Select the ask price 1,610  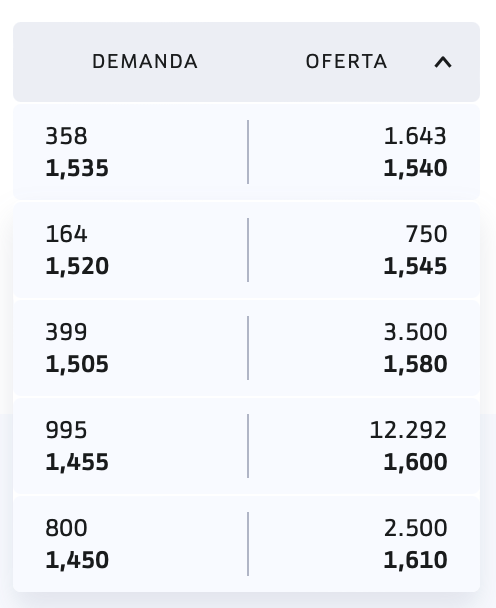click(415, 560)
